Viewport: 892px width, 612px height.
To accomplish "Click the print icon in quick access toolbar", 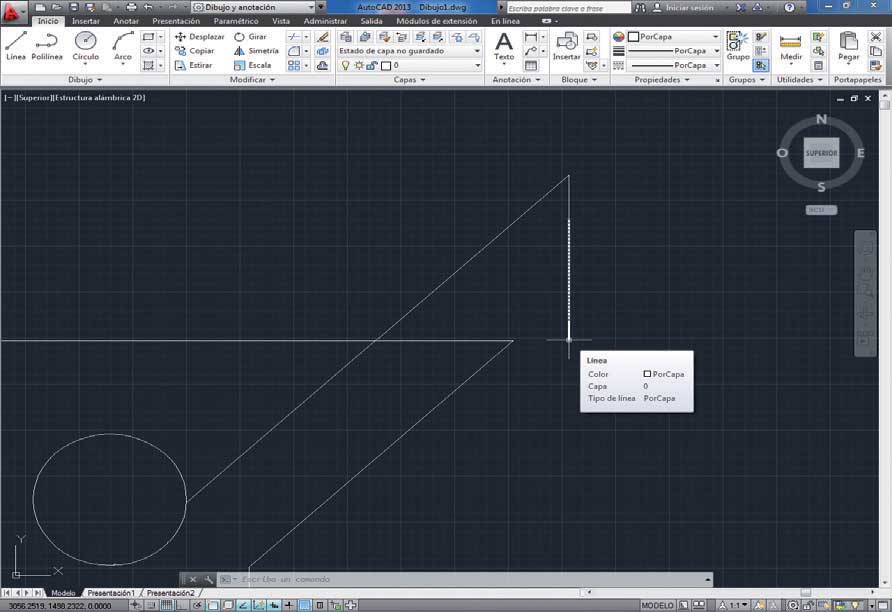I will (131, 7).
